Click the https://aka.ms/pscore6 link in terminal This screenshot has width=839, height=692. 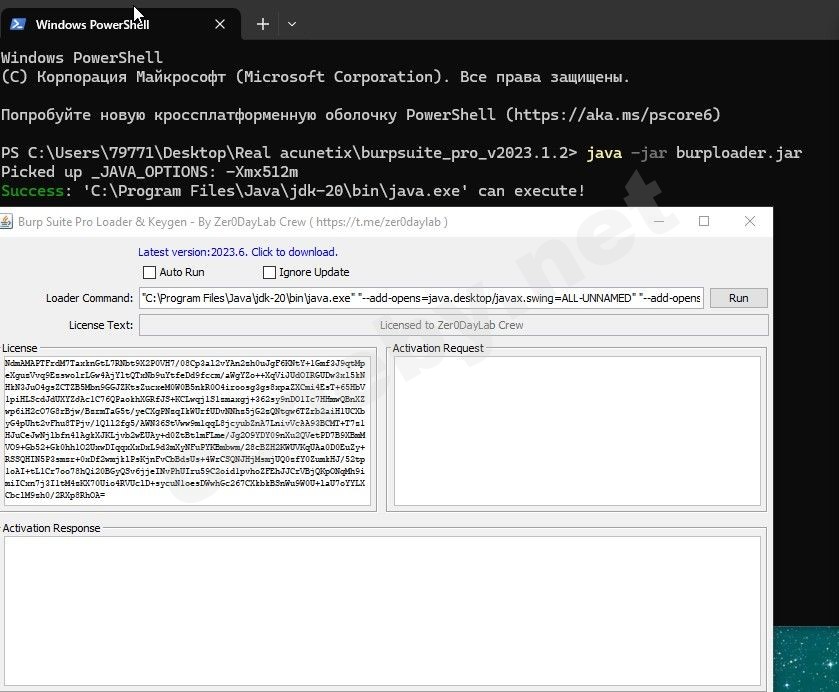point(613,115)
